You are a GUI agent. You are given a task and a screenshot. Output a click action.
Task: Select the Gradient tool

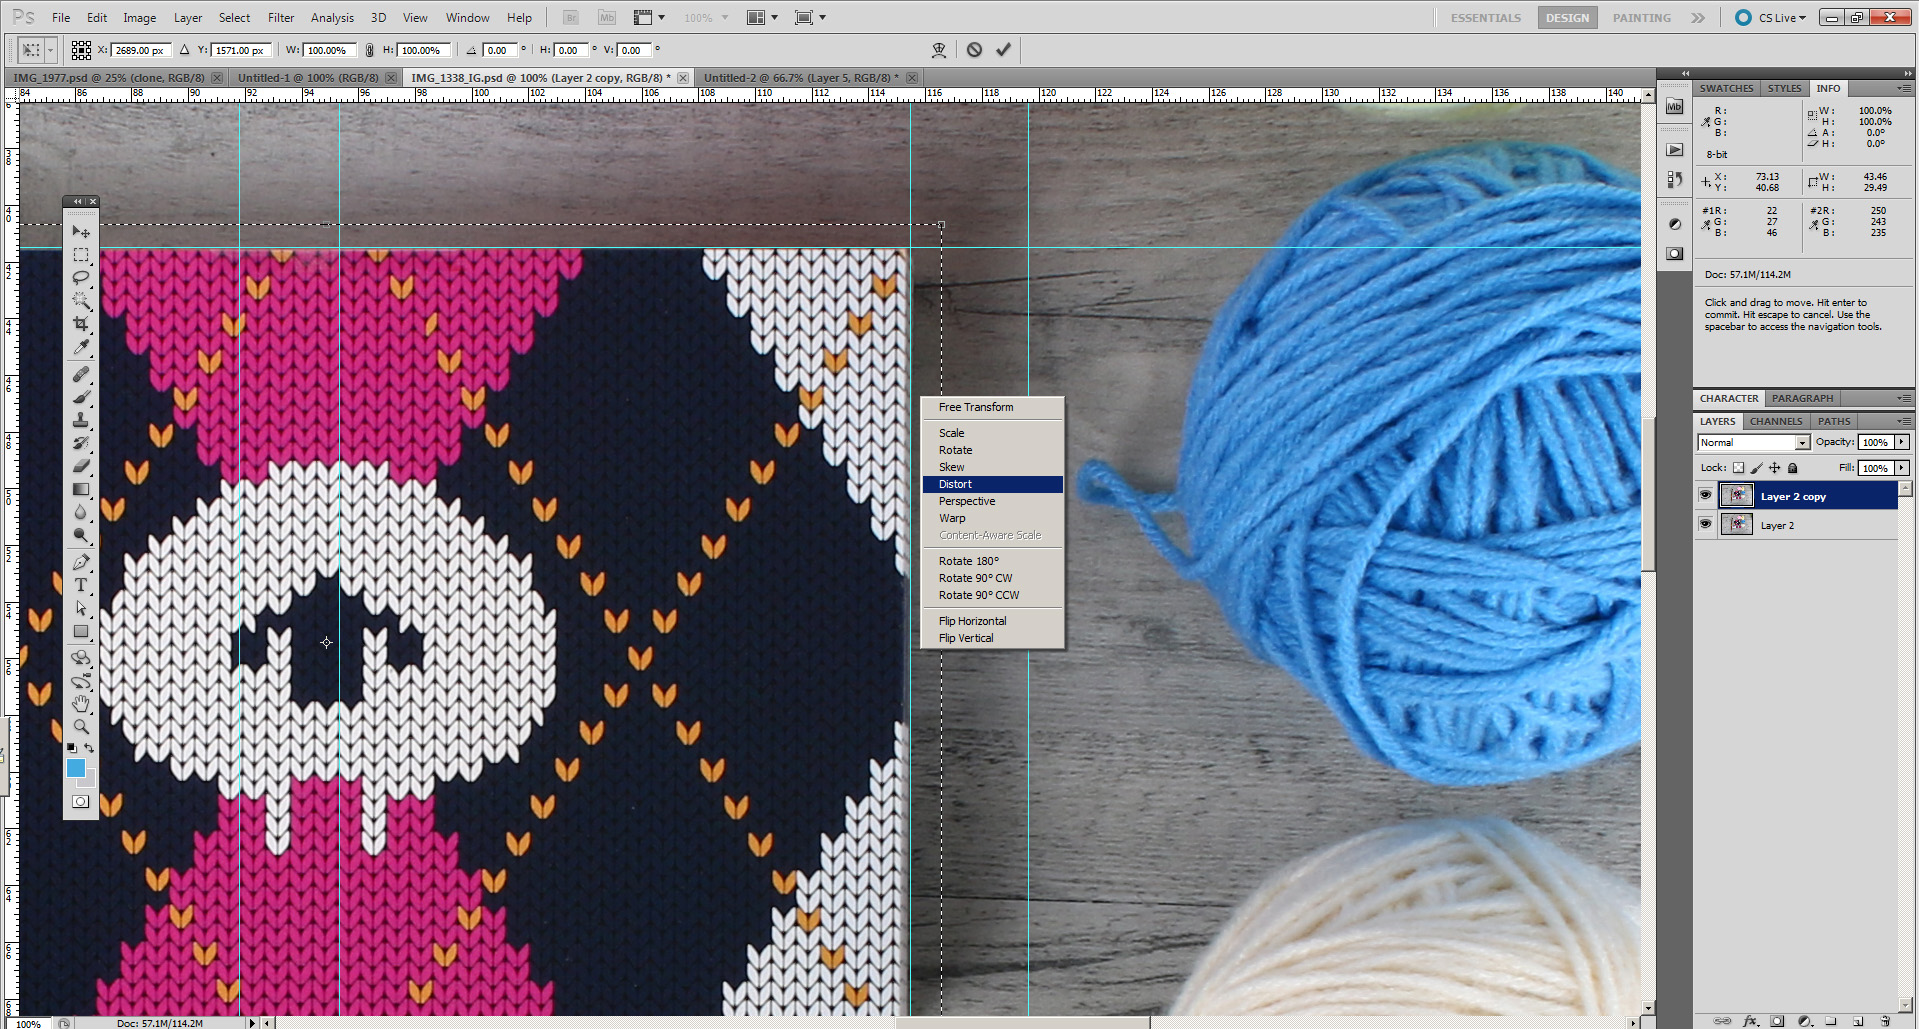(x=81, y=489)
